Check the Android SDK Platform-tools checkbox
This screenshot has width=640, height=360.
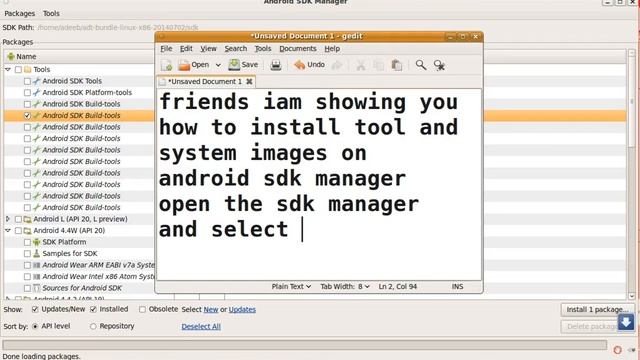tap(27, 93)
